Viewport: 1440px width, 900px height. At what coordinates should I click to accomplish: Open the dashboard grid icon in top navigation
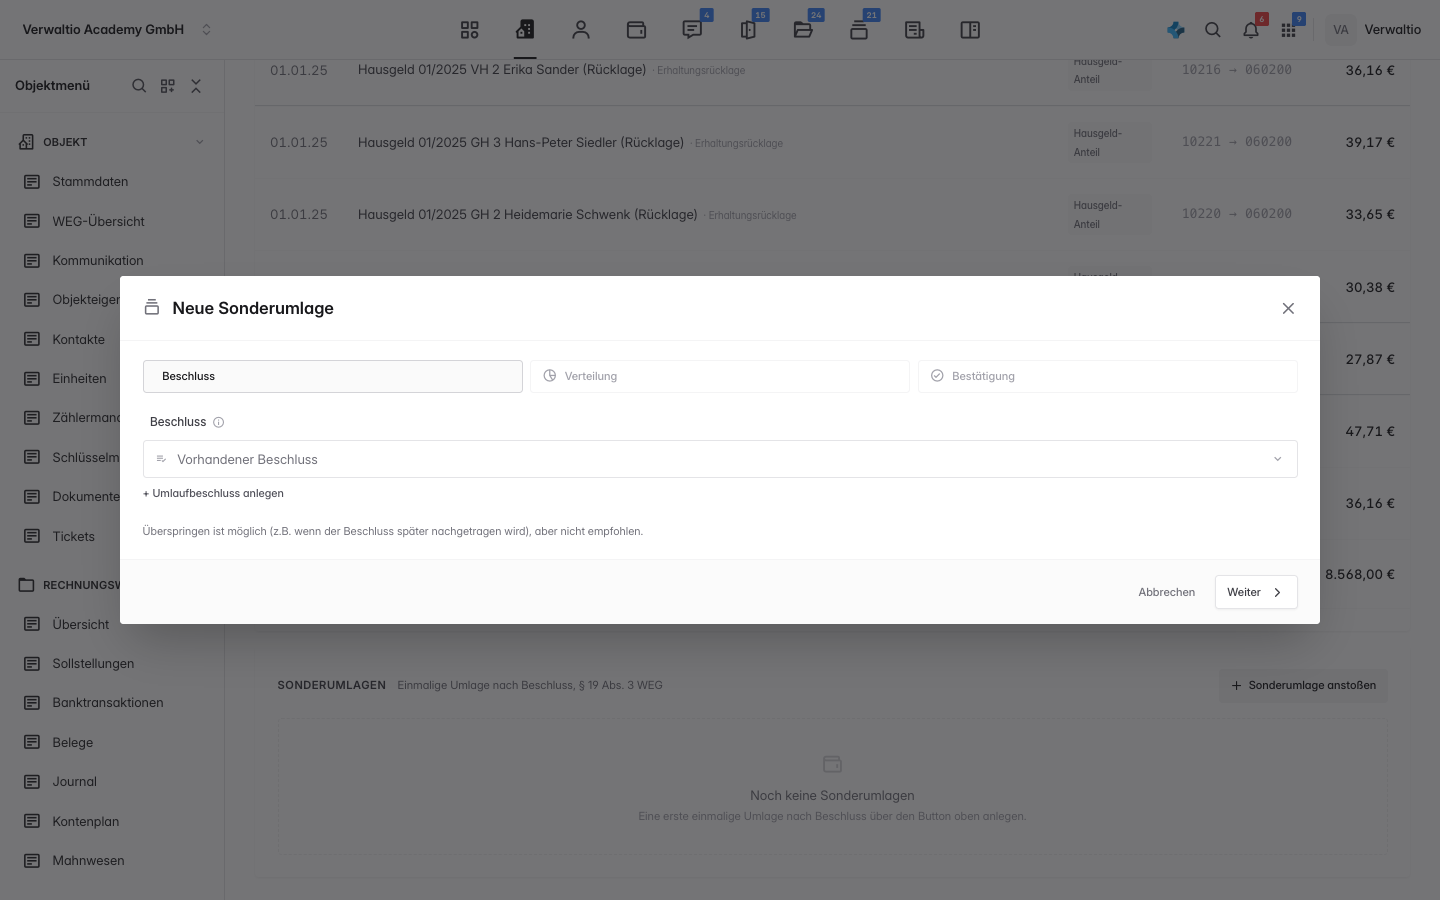point(470,30)
